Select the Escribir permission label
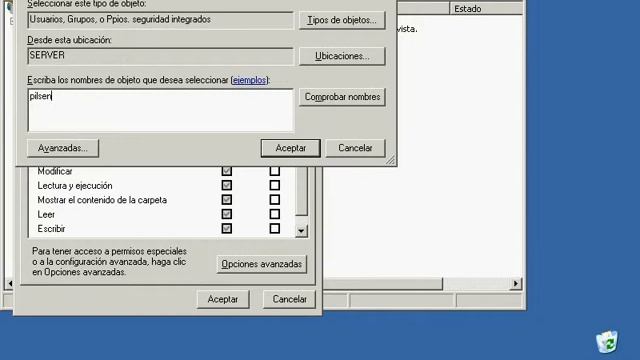The image size is (640, 360). [51, 229]
